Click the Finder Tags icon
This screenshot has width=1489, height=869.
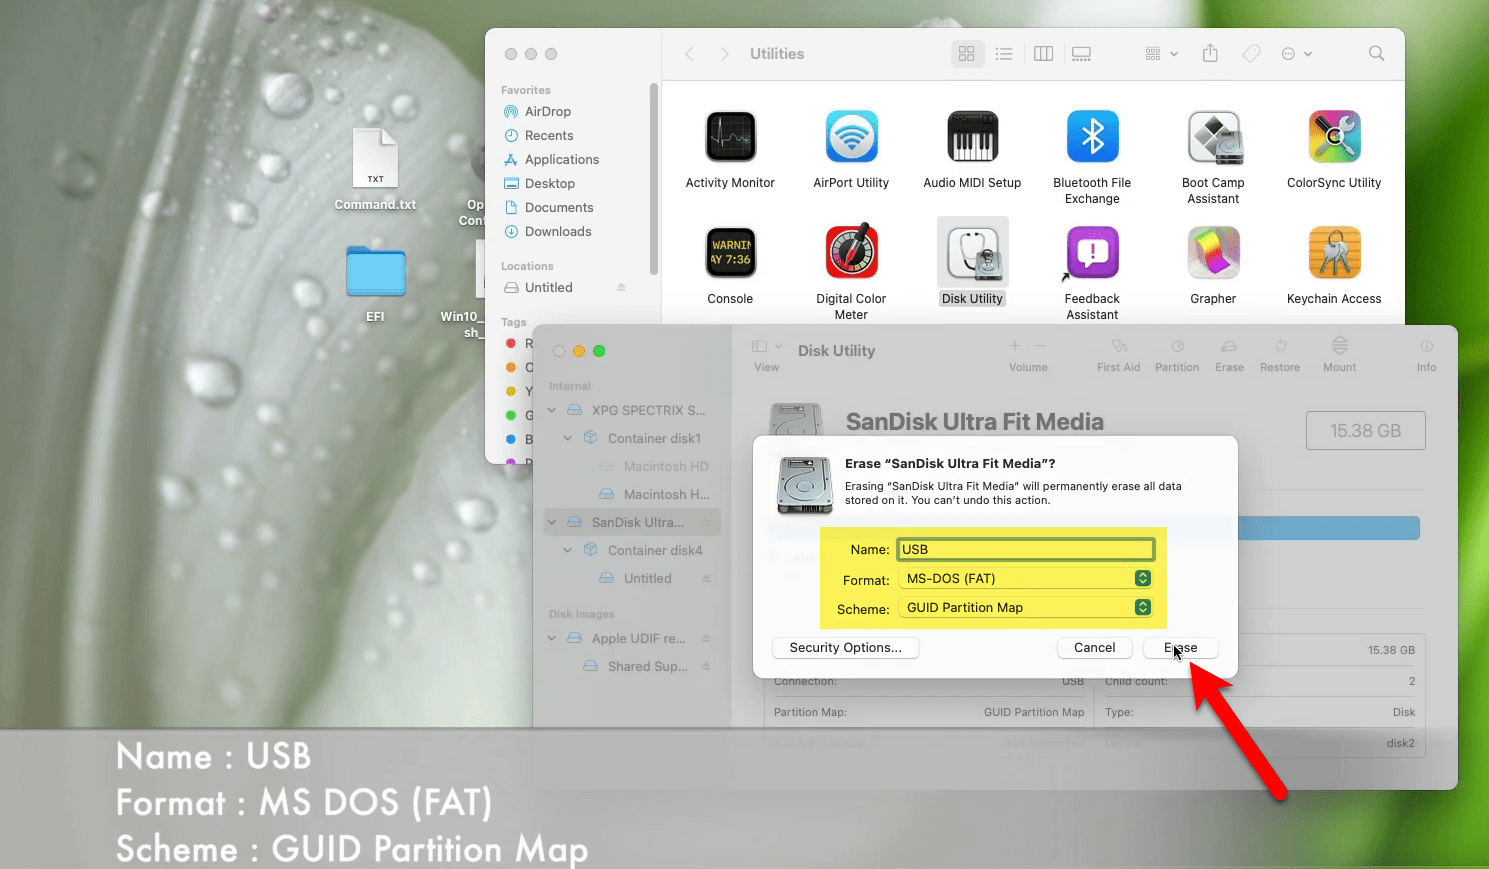tap(1251, 54)
